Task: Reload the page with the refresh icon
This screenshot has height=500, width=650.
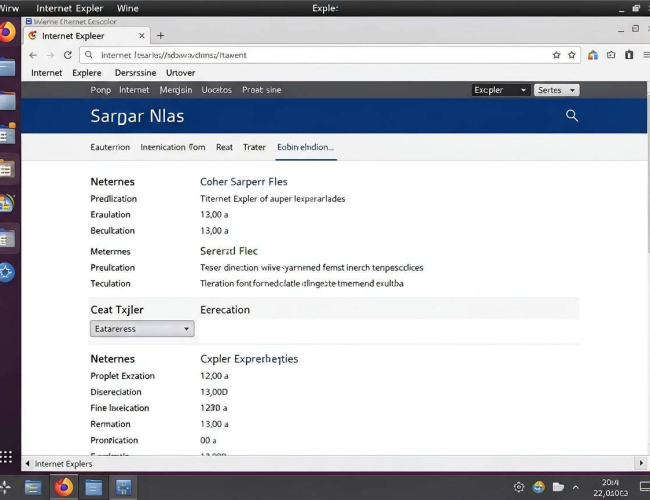Action: [x=68, y=55]
